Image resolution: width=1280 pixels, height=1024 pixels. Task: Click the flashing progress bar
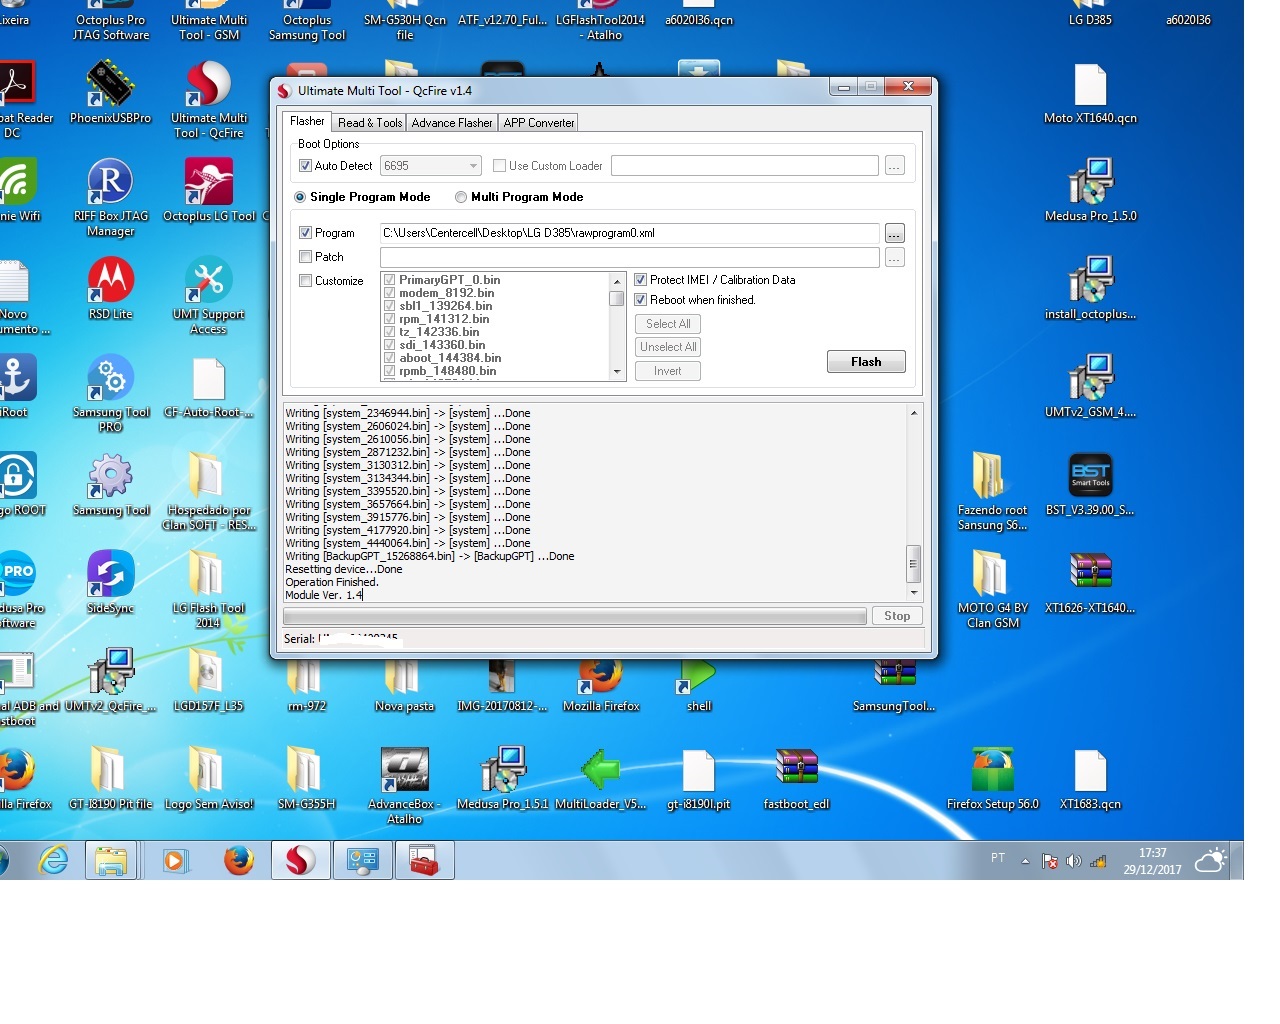575,617
